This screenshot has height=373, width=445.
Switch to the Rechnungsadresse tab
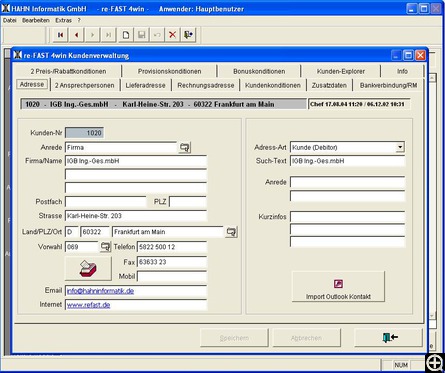(206, 85)
